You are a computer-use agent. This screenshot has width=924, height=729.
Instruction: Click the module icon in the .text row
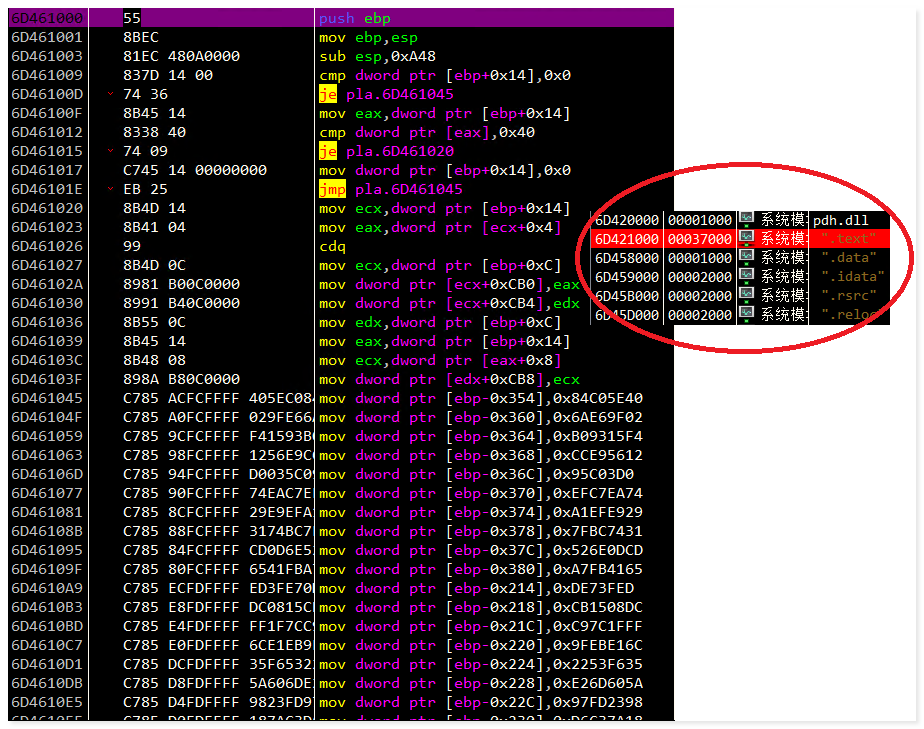[x=746, y=239]
